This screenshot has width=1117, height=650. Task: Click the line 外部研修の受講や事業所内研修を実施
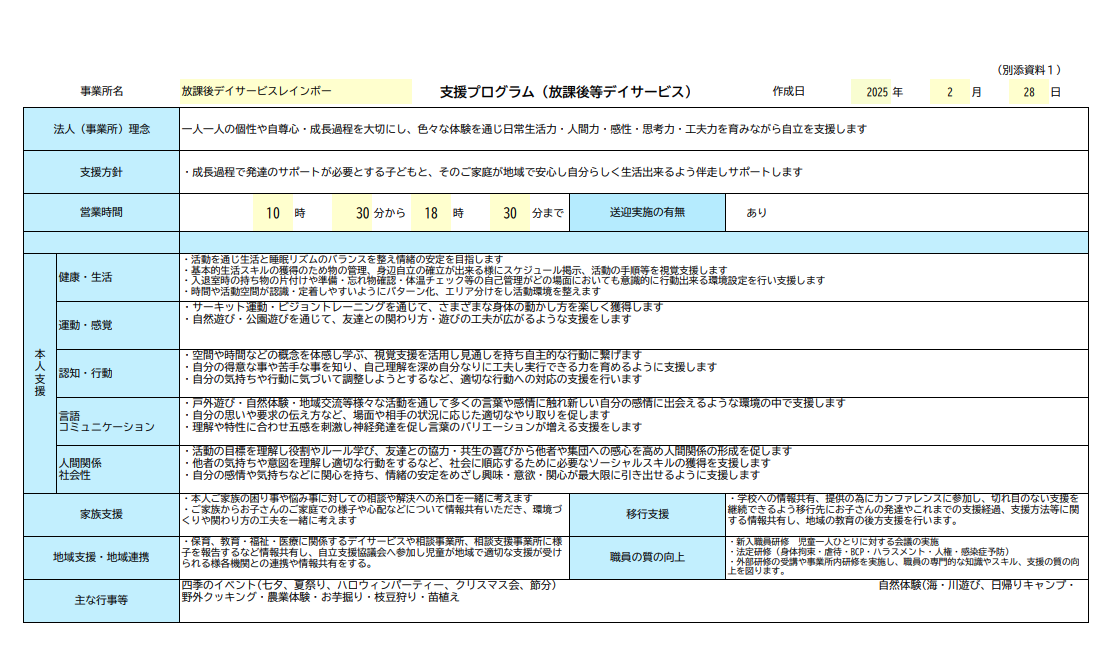point(903,567)
